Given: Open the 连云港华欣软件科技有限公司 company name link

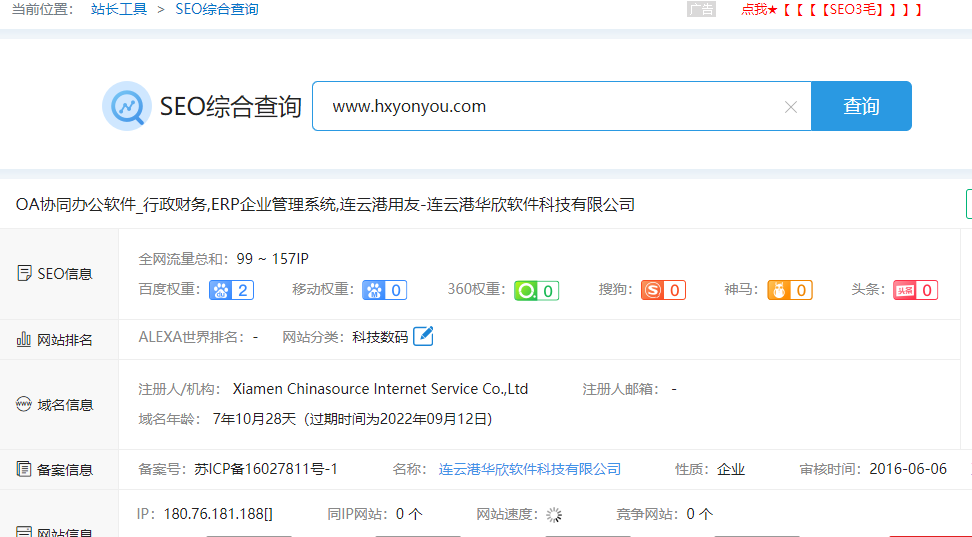Looking at the screenshot, I should pyautogui.click(x=529, y=469).
